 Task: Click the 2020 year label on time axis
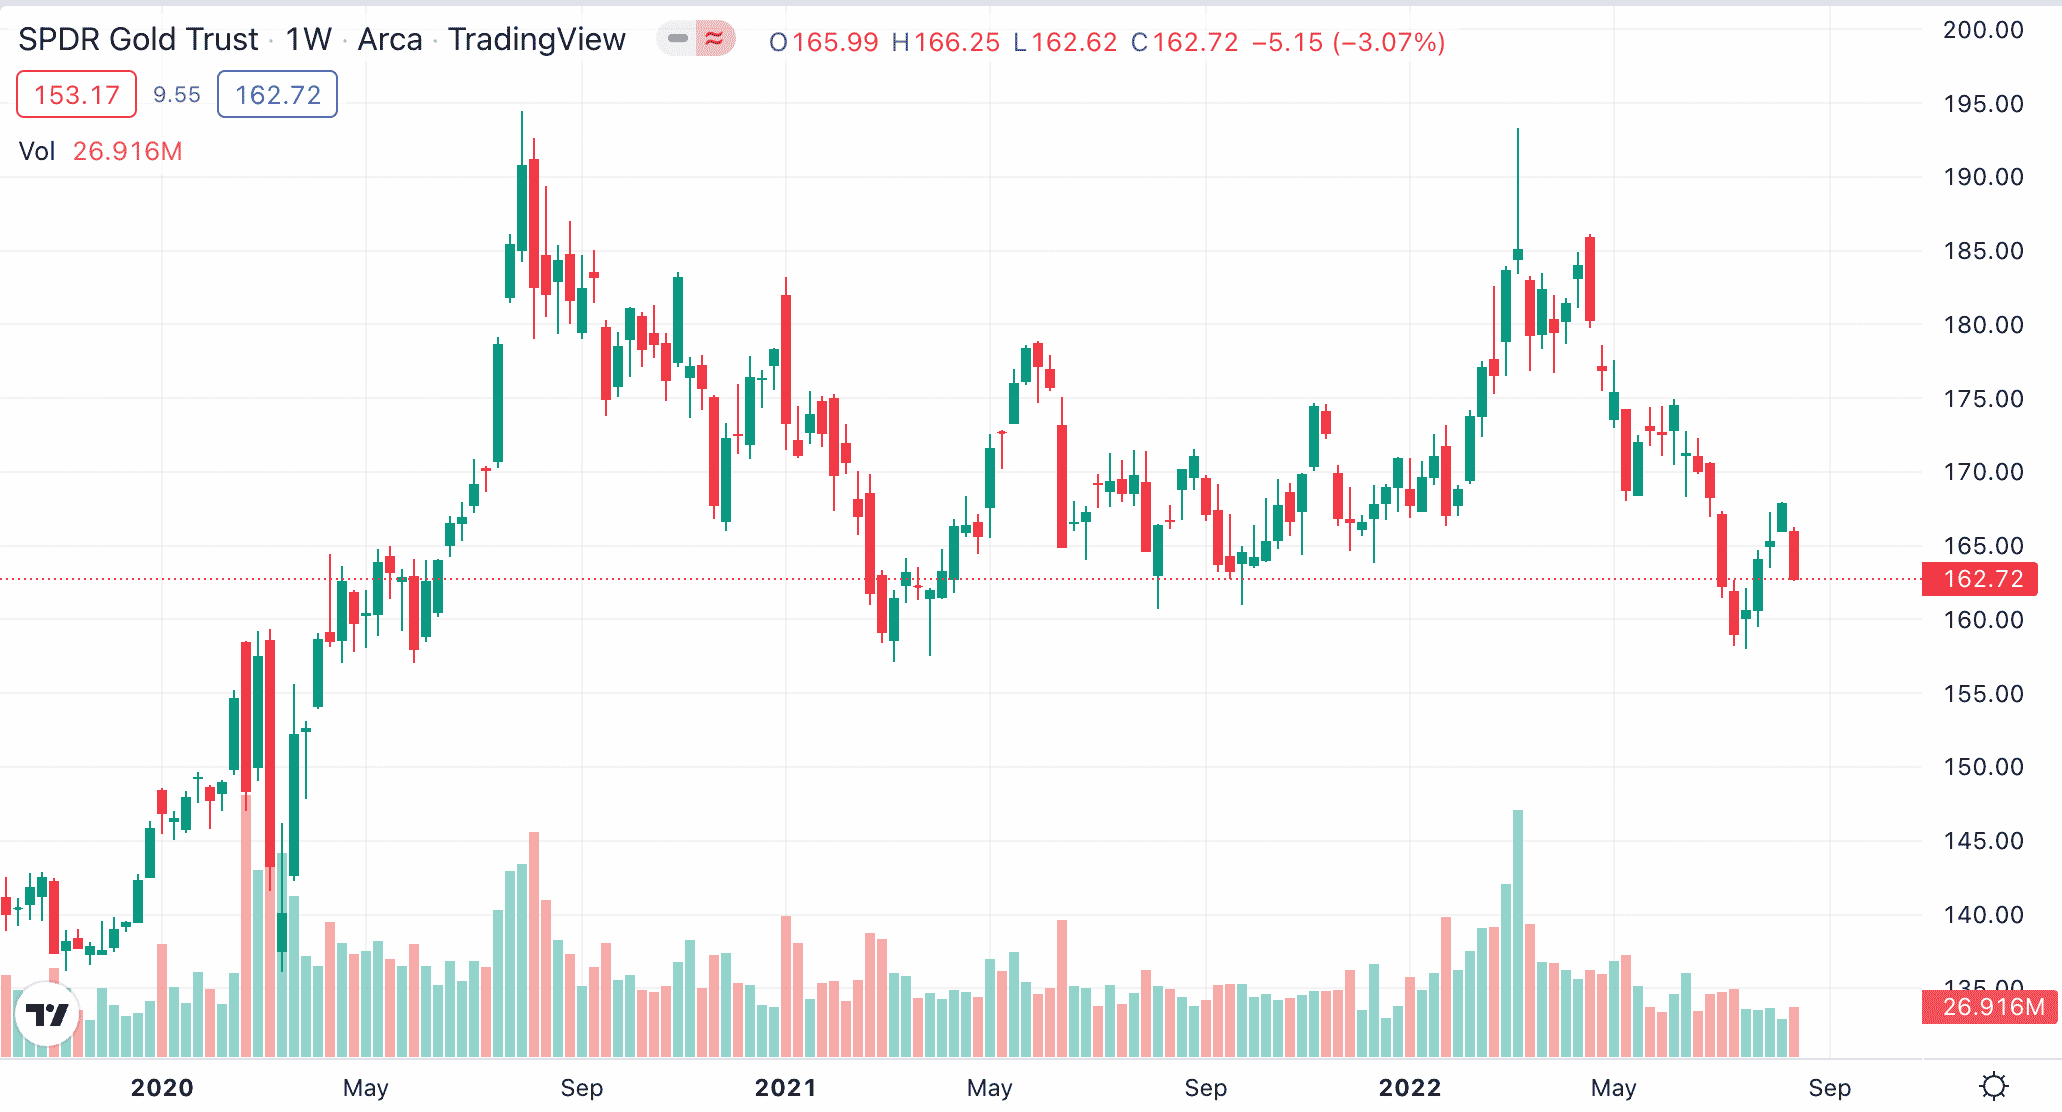tap(162, 1088)
